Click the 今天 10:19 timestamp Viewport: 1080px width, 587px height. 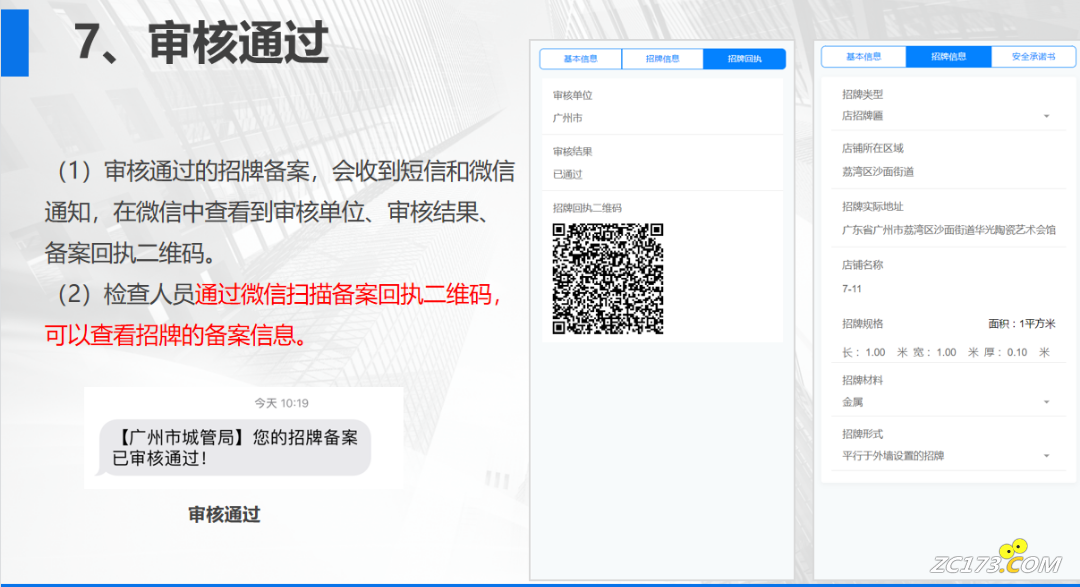coord(281,403)
